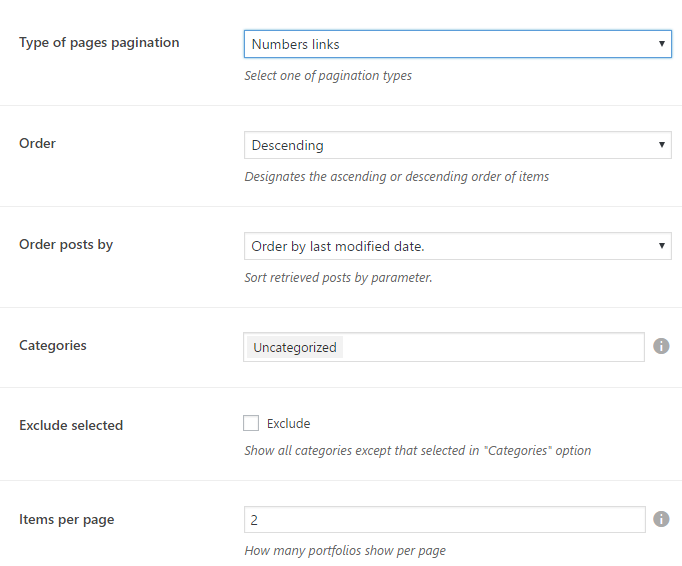This screenshot has width=682, height=566.
Task: Click "How many portfolios show per page" text
Action: click(345, 551)
